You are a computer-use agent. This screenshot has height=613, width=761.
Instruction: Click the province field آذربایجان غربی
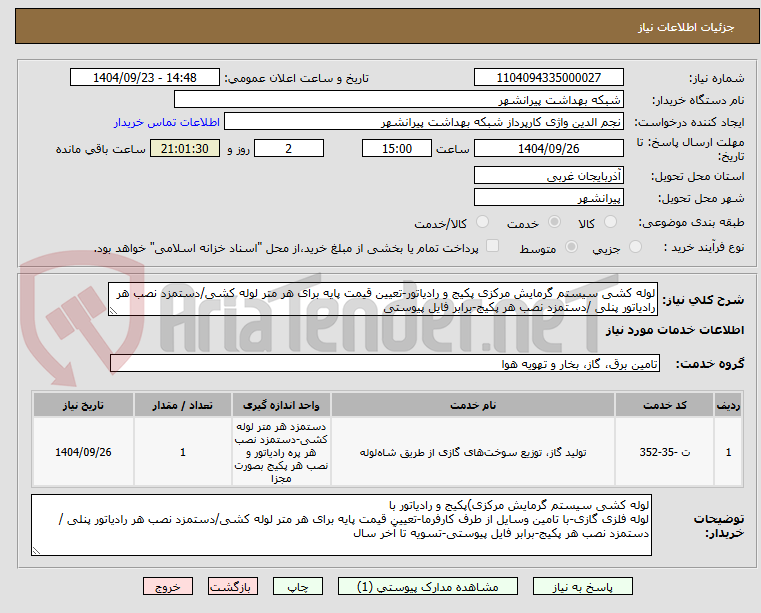coord(548,175)
